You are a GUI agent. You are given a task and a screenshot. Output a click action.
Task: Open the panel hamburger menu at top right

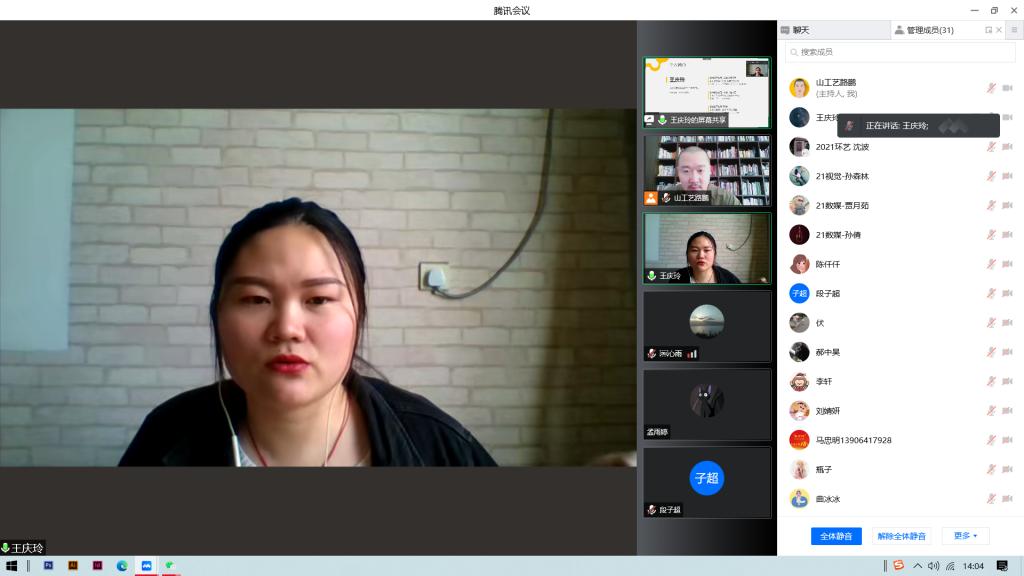click(x=1013, y=30)
